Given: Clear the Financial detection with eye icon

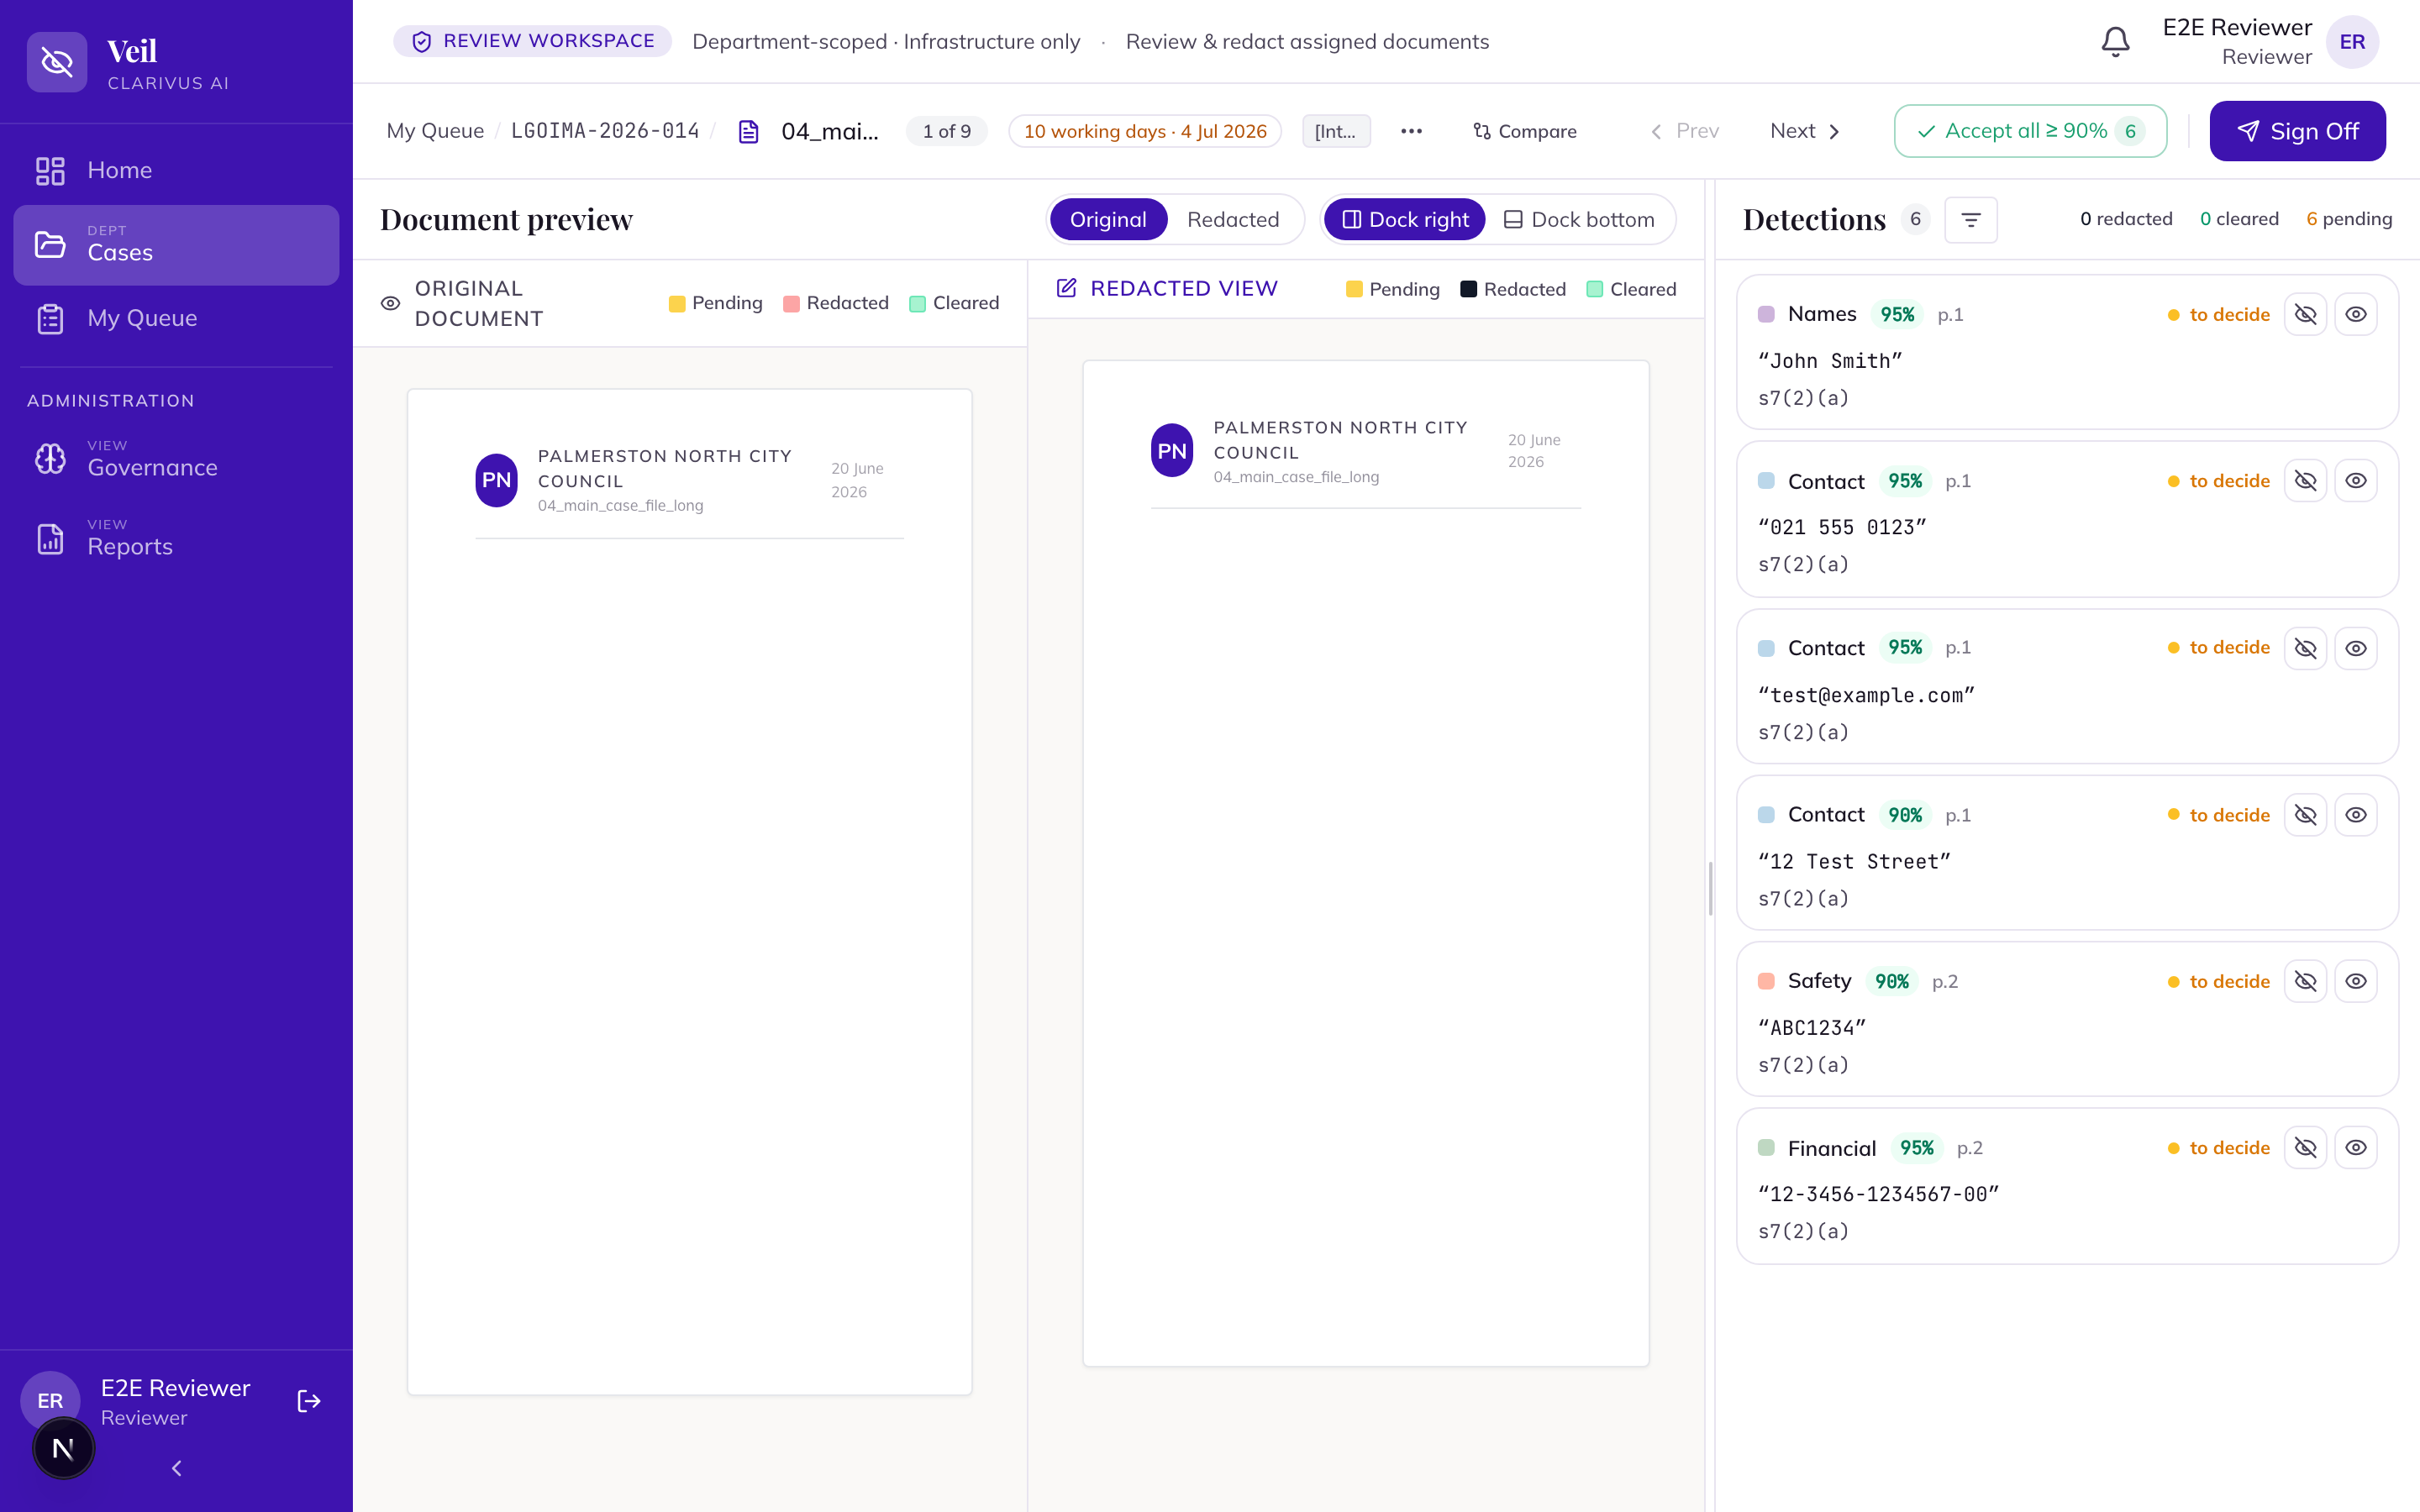Looking at the screenshot, I should (2355, 1148).
